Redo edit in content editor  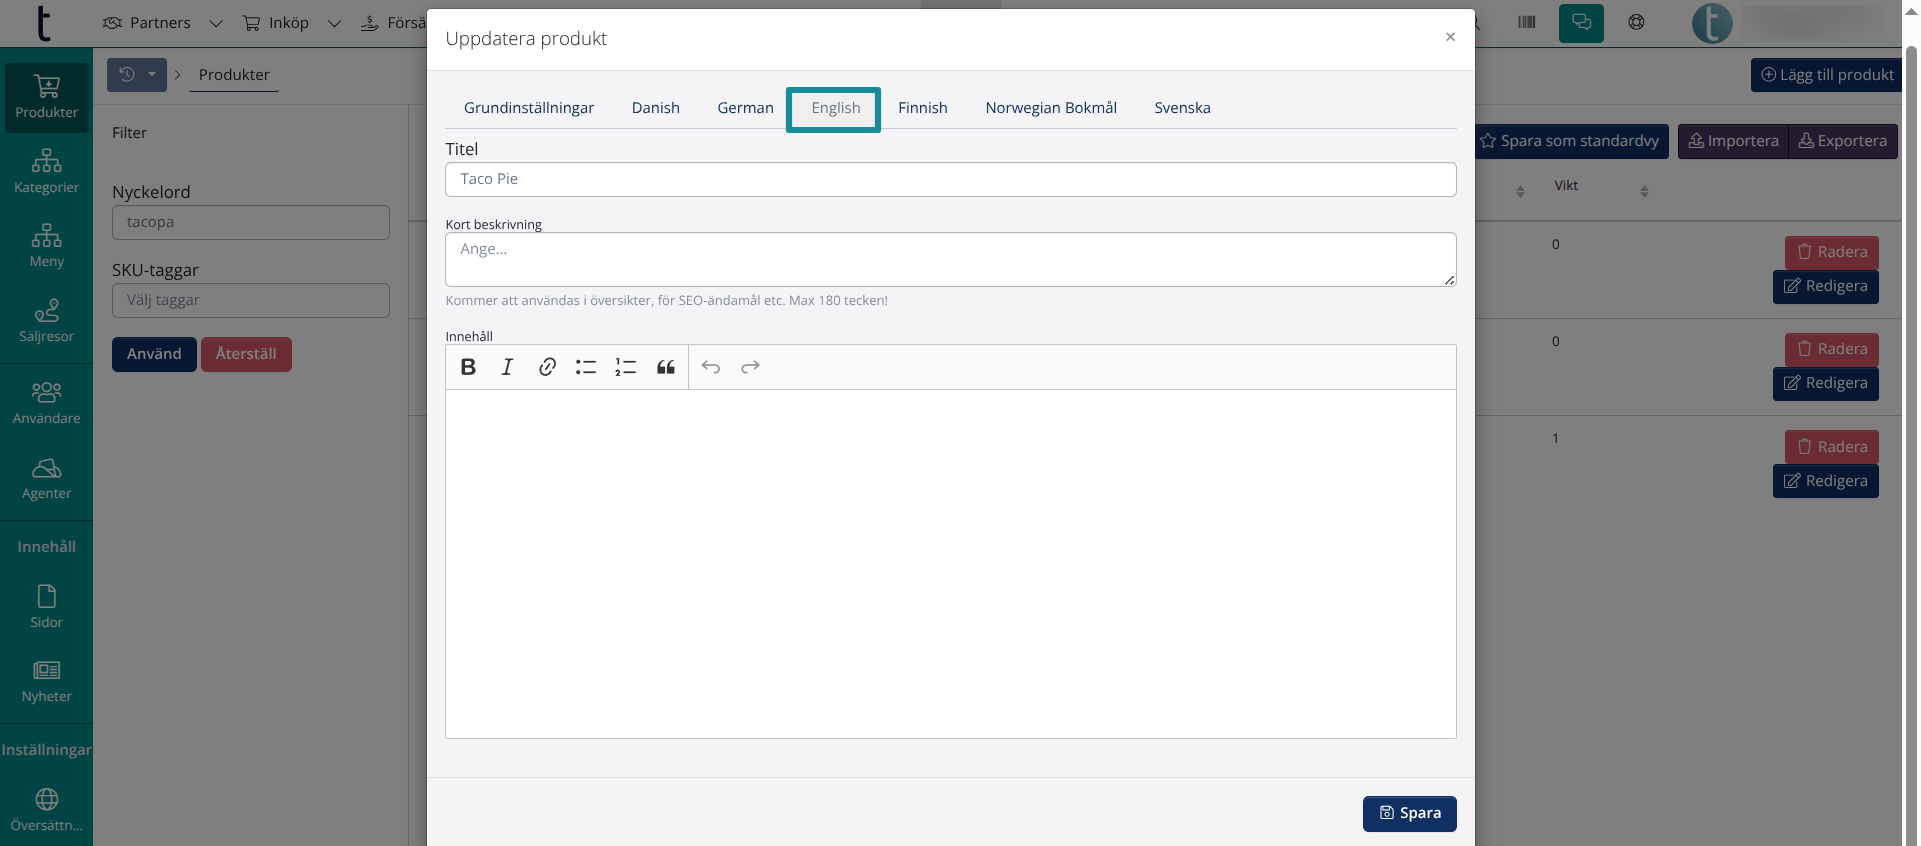tap(750, 367)
